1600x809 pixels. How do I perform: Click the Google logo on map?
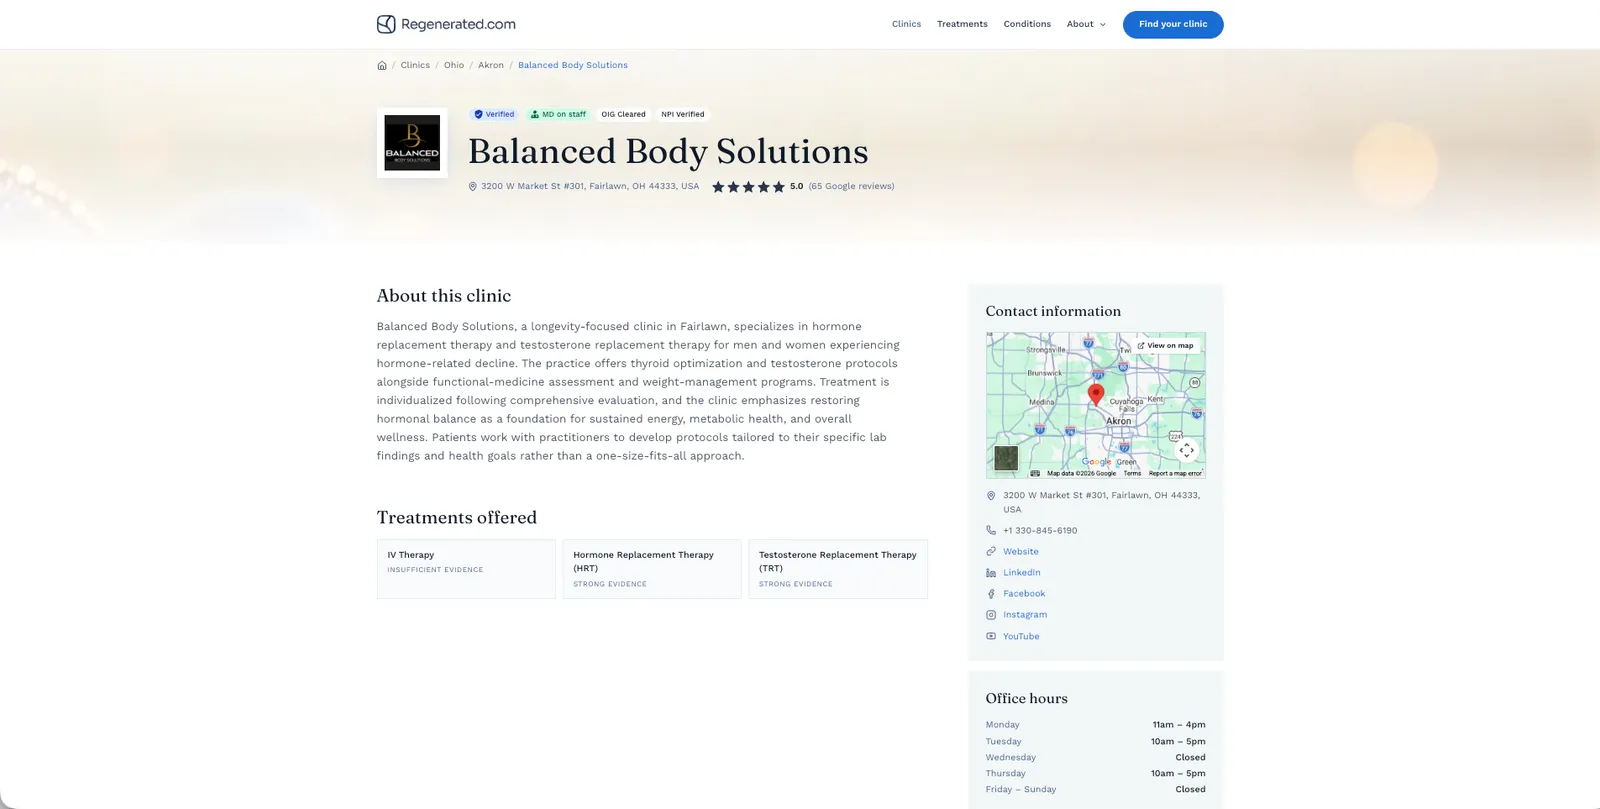1097,462
